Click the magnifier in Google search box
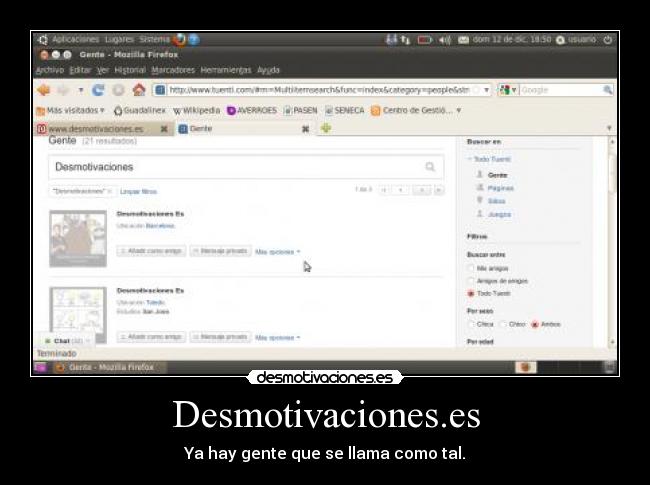 607,90
